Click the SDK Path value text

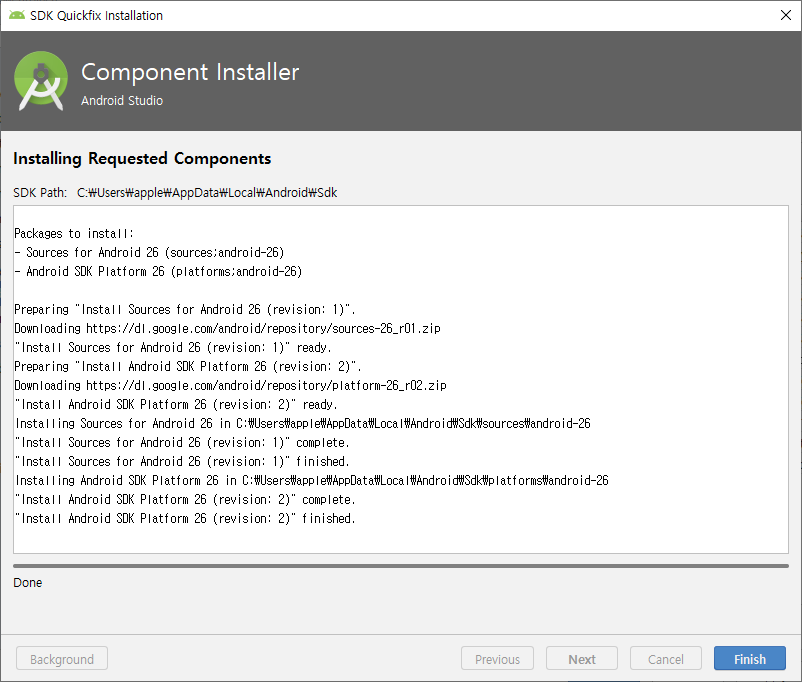pyautogui.click(x=207, y=192)
